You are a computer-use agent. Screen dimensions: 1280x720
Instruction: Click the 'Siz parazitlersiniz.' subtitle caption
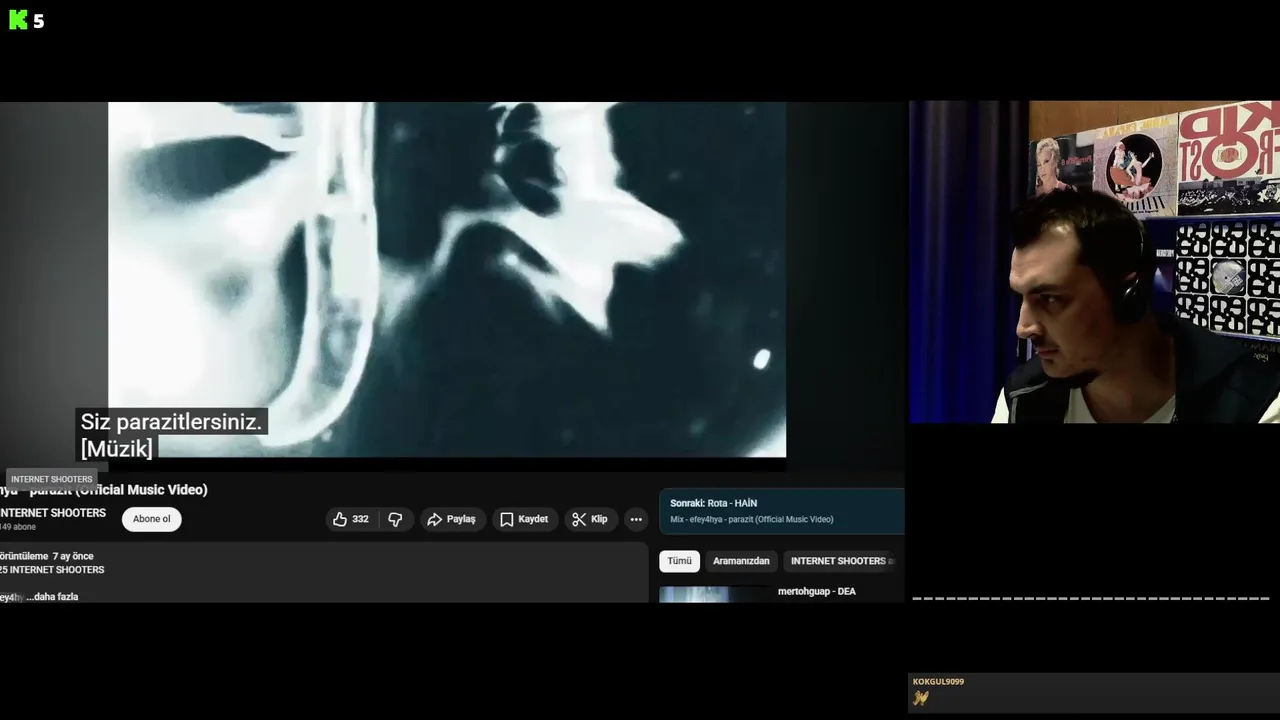click(x=171, y=422)
